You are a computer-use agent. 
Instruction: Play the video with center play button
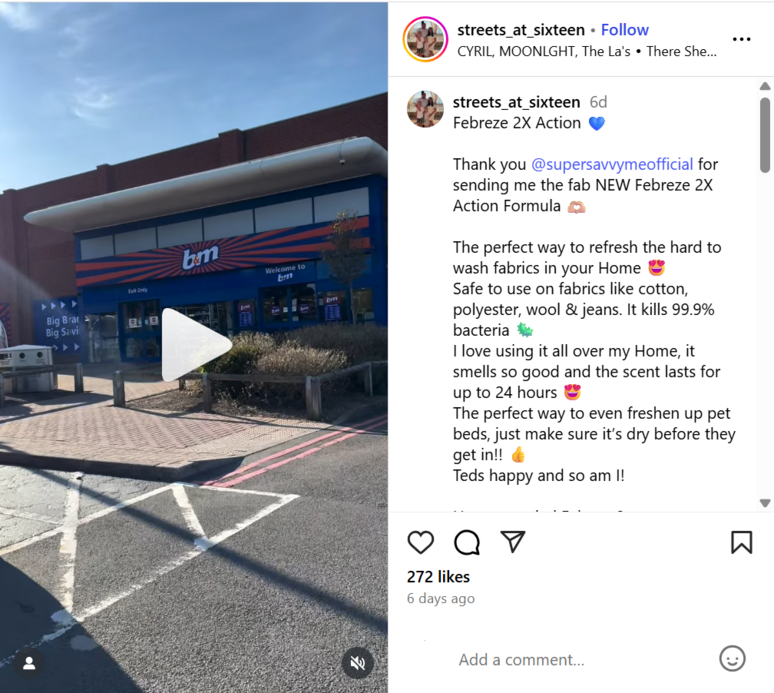pos(196,345)
